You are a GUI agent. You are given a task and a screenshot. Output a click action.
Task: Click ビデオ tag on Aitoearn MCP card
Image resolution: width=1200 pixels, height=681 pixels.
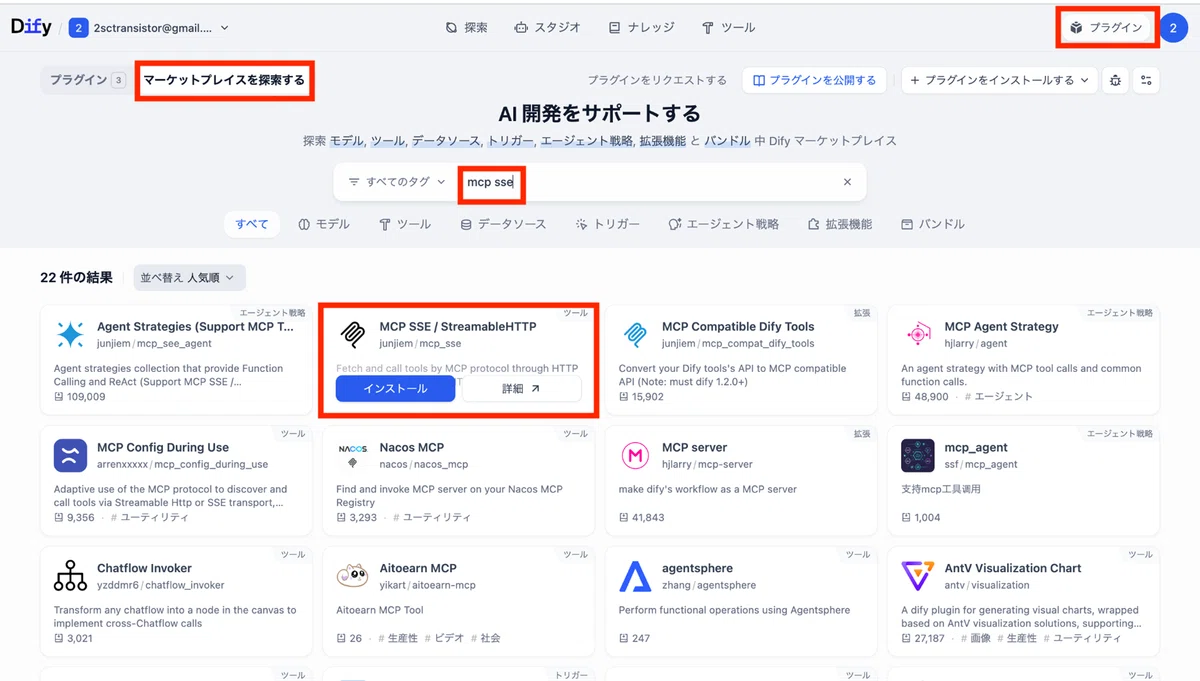(x=446, y=638)
